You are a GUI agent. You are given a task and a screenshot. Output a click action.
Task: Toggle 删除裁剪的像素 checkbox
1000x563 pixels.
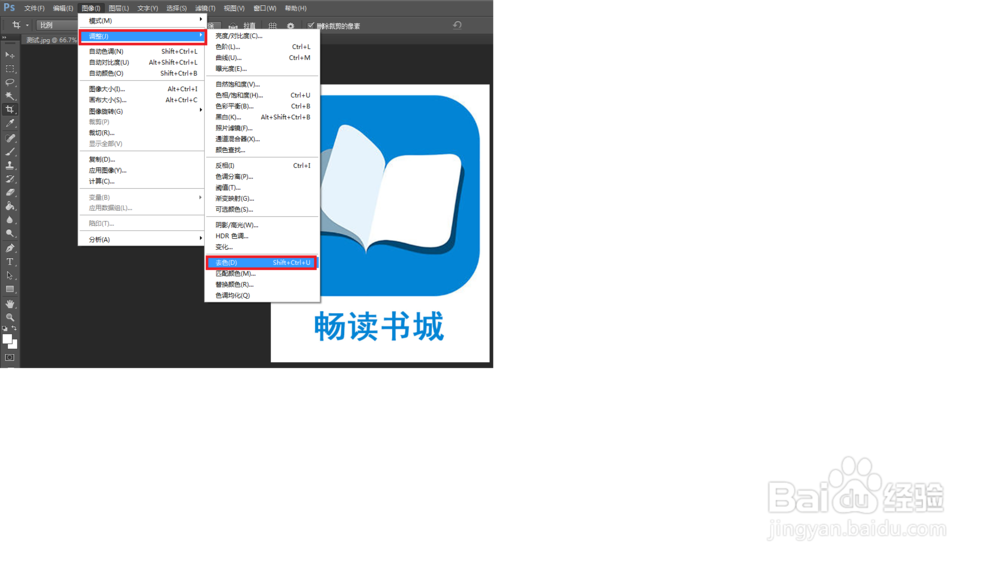coord(311,26)
